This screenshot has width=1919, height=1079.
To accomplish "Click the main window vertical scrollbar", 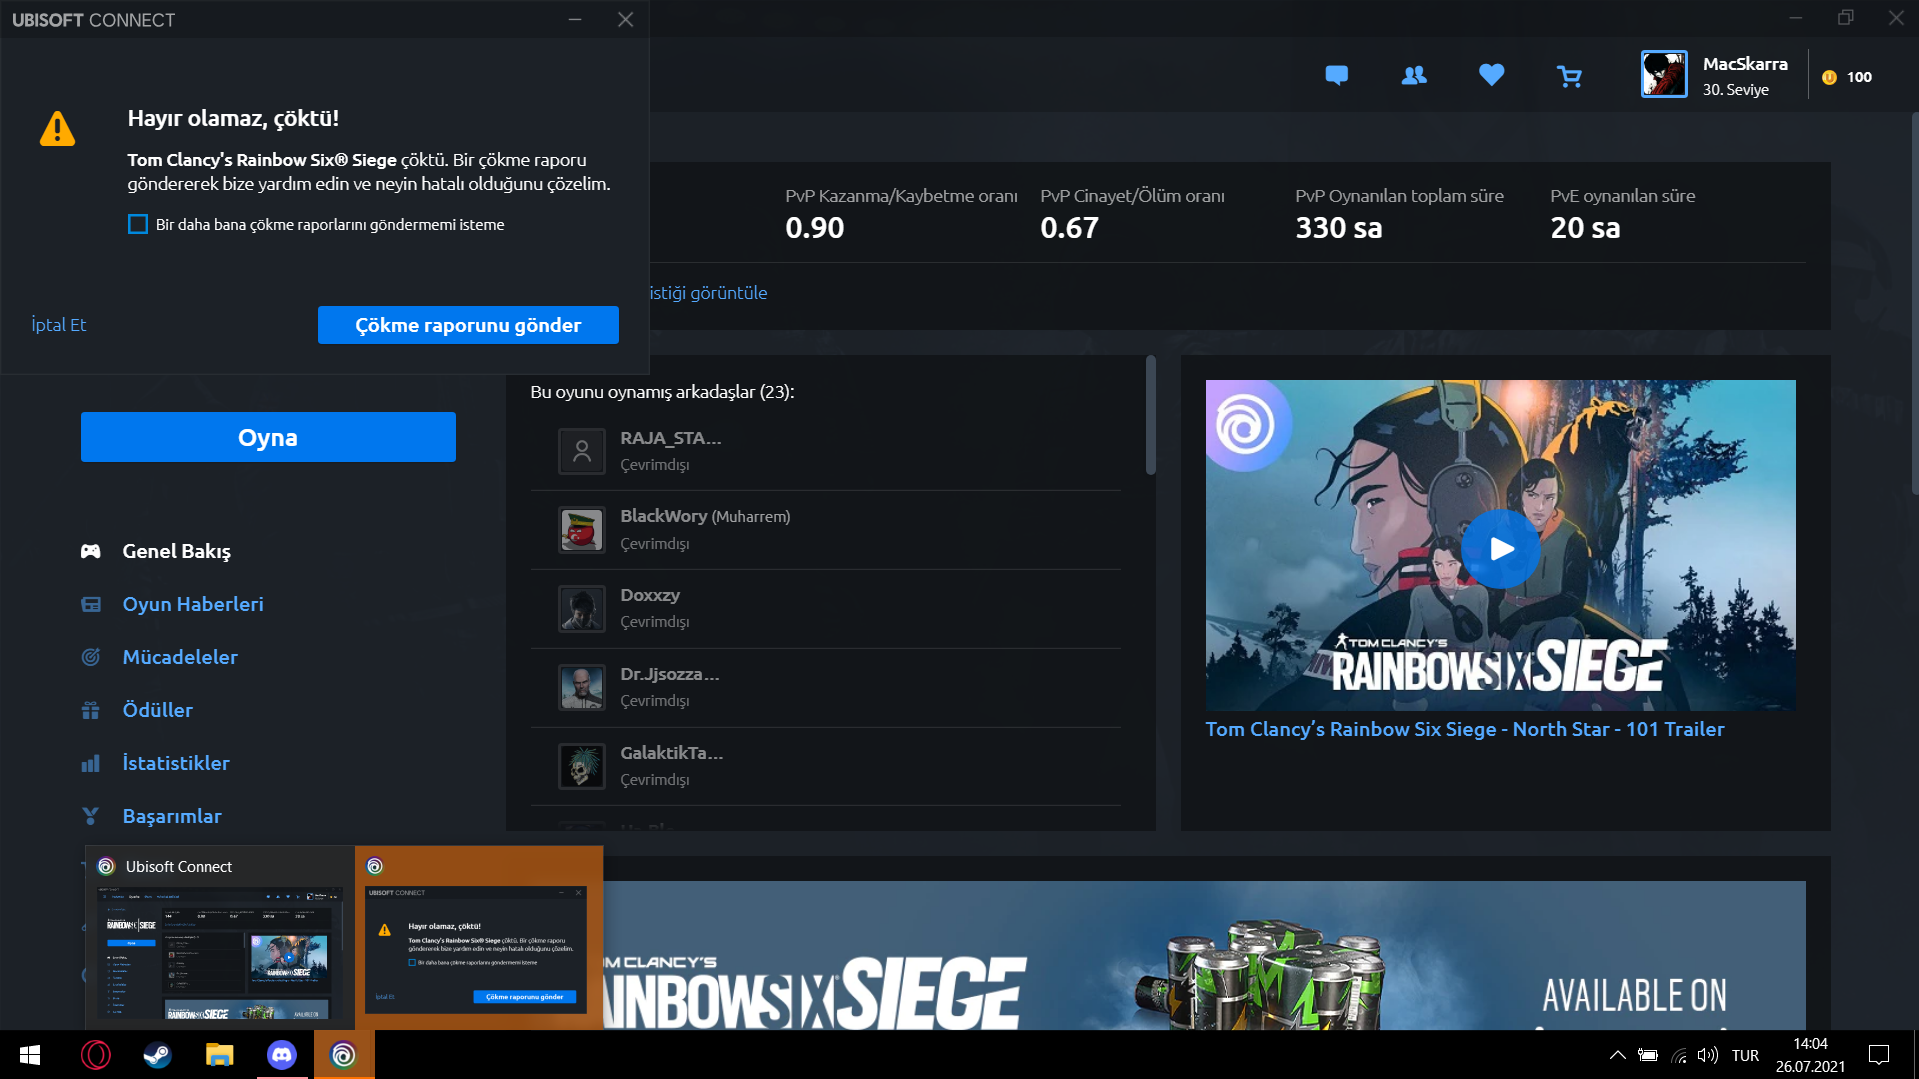I will 1914,305.
